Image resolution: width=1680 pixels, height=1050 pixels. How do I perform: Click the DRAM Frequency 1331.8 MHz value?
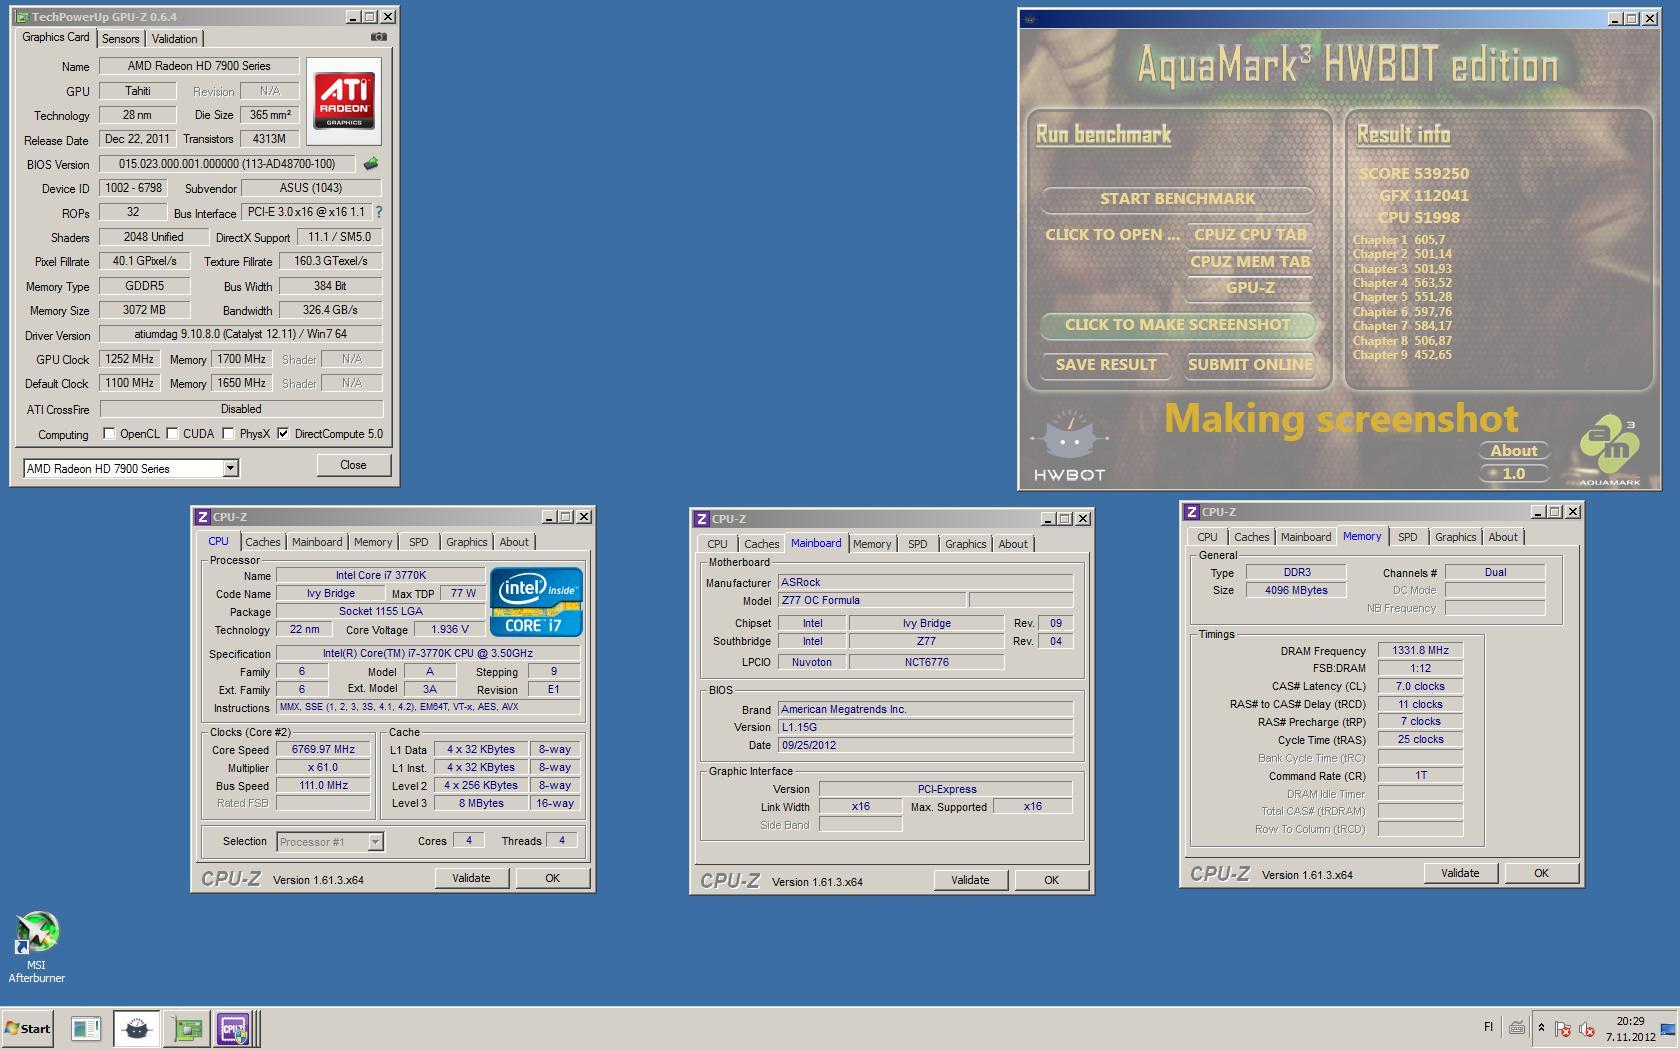pyautogui.click(x=1420, y=651)
